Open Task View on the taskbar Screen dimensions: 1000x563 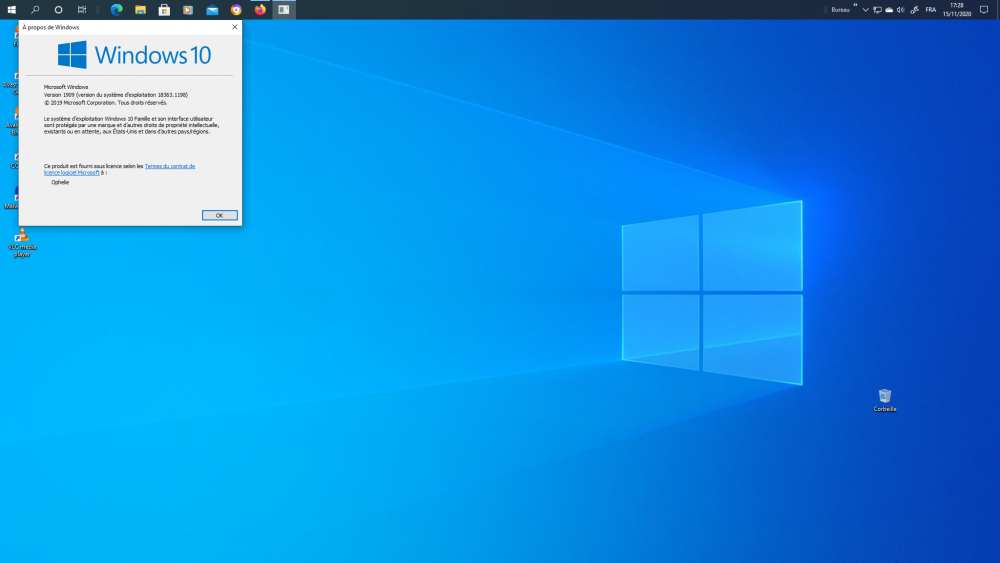(82, 10)
